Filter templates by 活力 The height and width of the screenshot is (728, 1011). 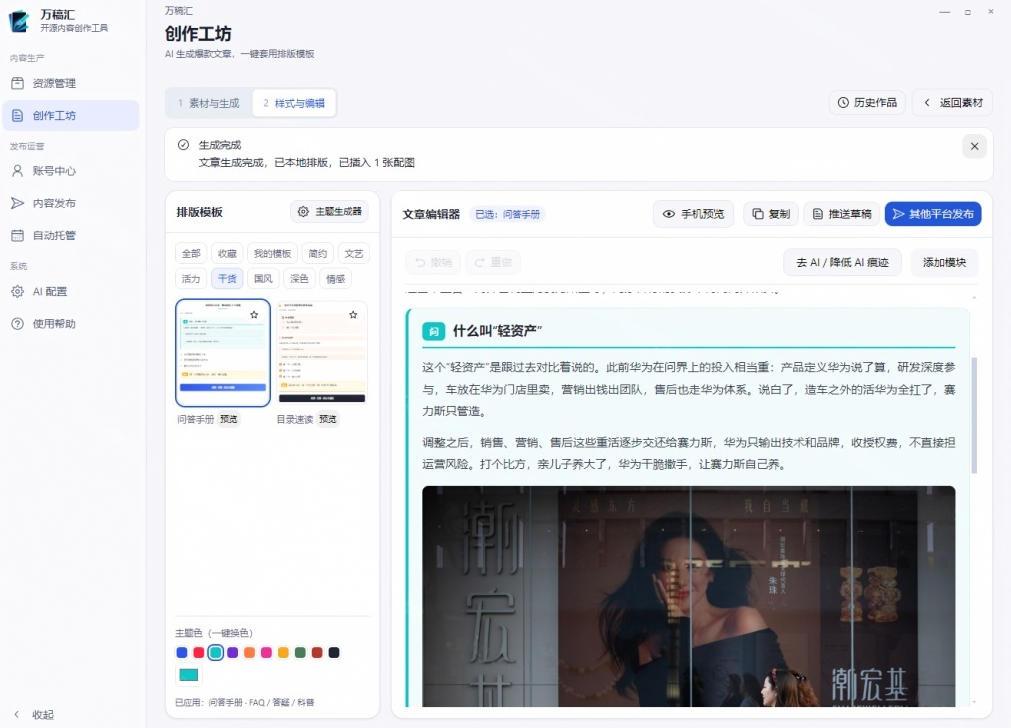coord(191,279)
